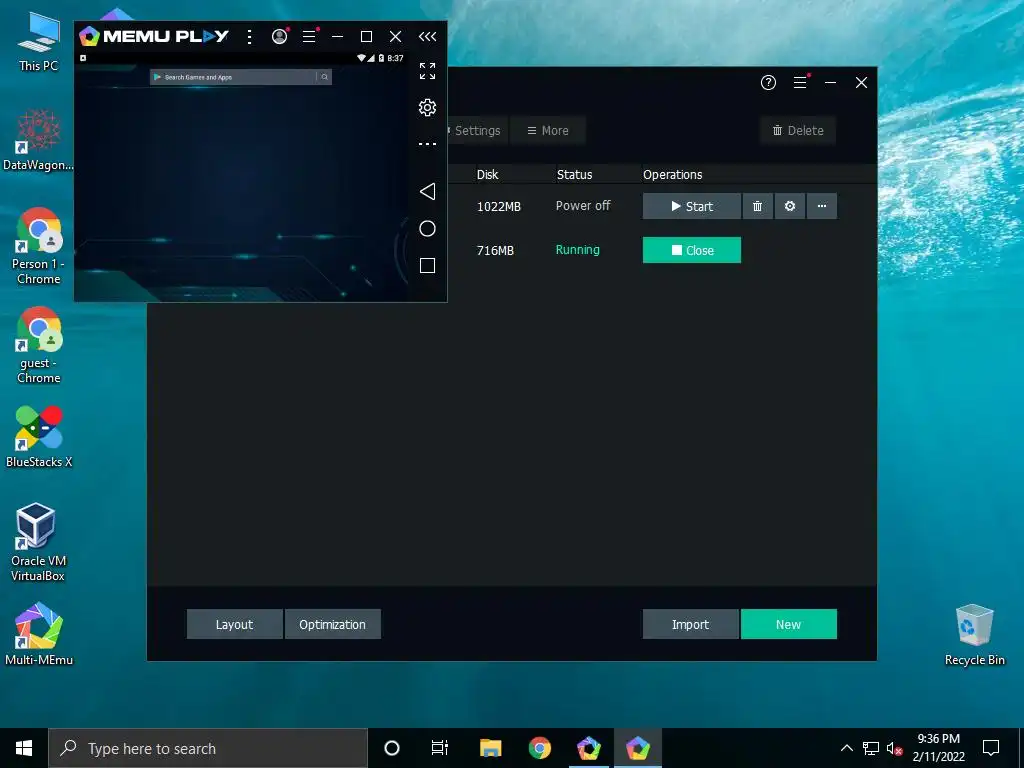Open MEmu Play sidebar settings gear
This screenshot has width=1024, height=768.
coord(427,107)
